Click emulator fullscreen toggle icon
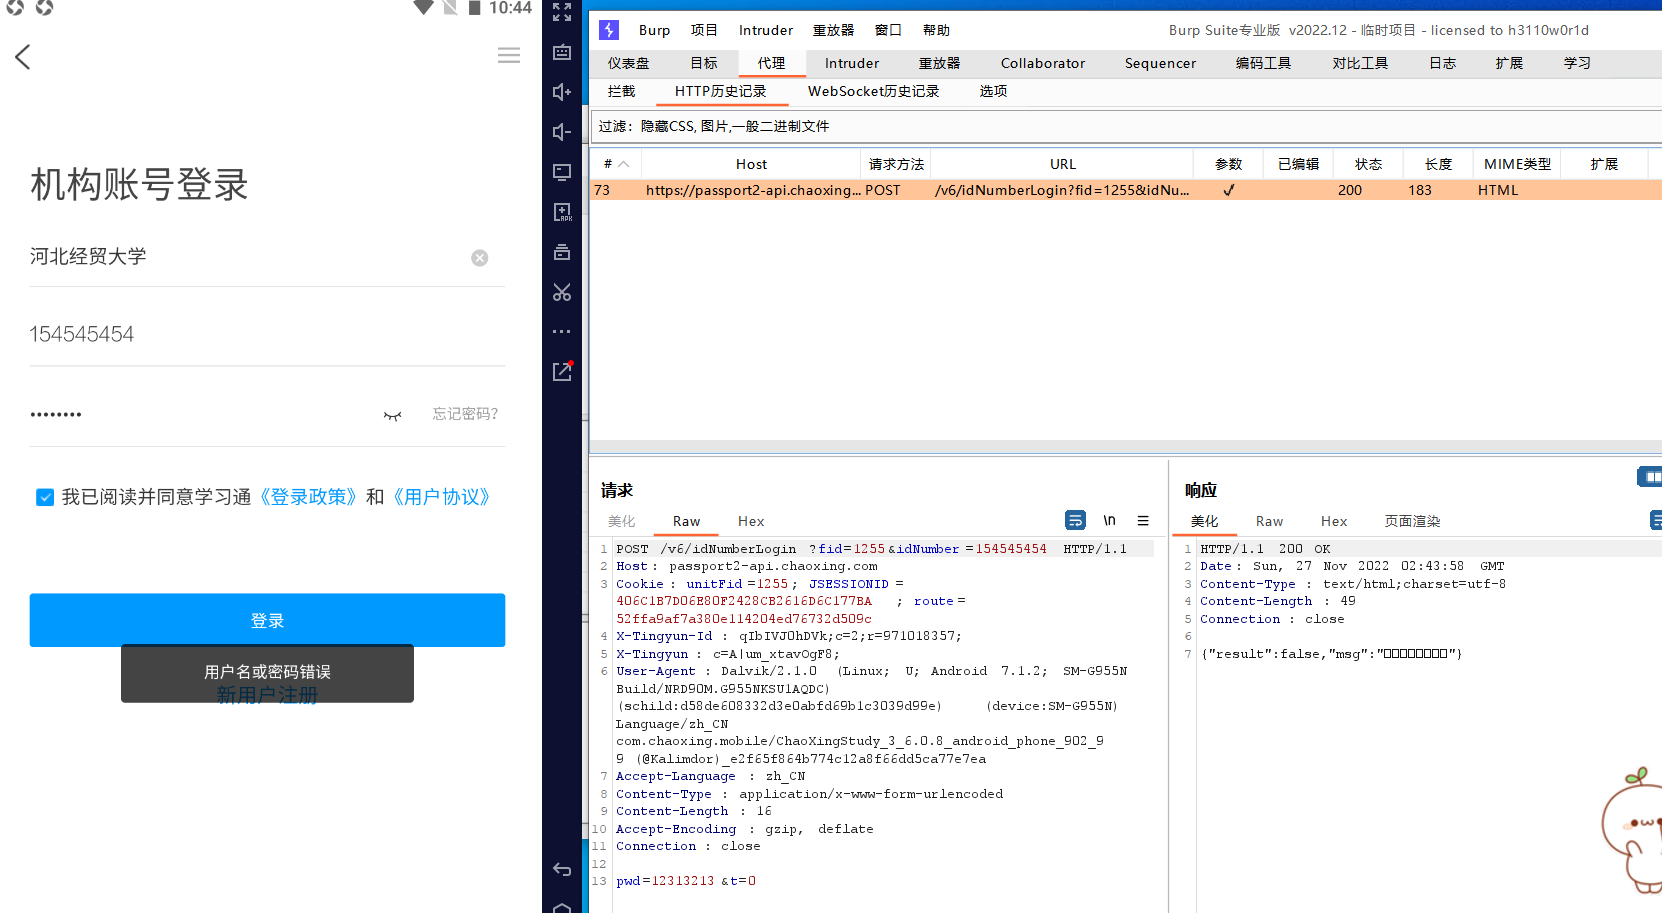Image resolution: width=1662 pixels, height=913 pixels. (x=562, y=12)
